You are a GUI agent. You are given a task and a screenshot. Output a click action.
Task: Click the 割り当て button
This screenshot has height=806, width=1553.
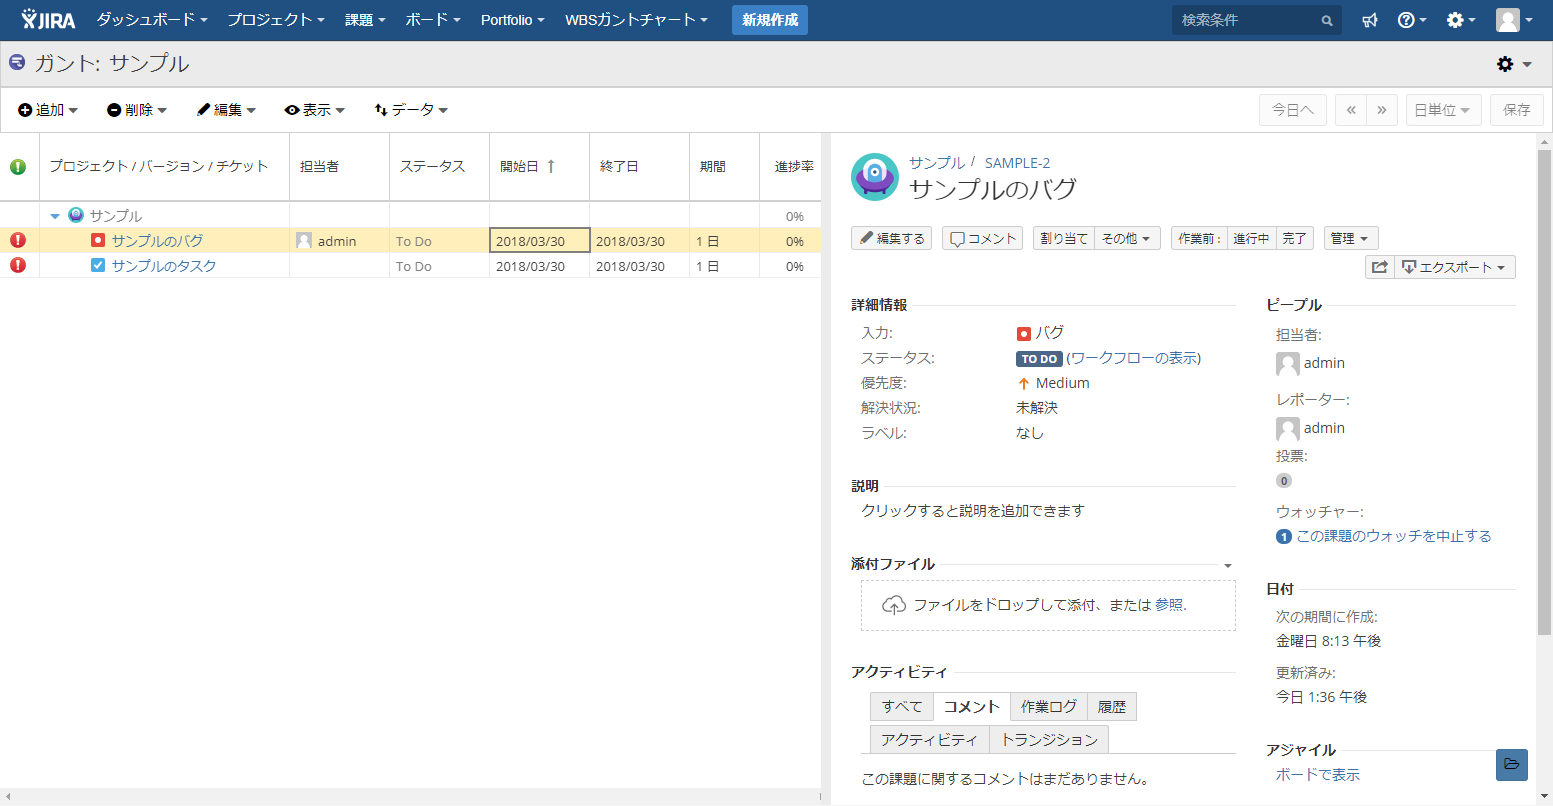1064,238
